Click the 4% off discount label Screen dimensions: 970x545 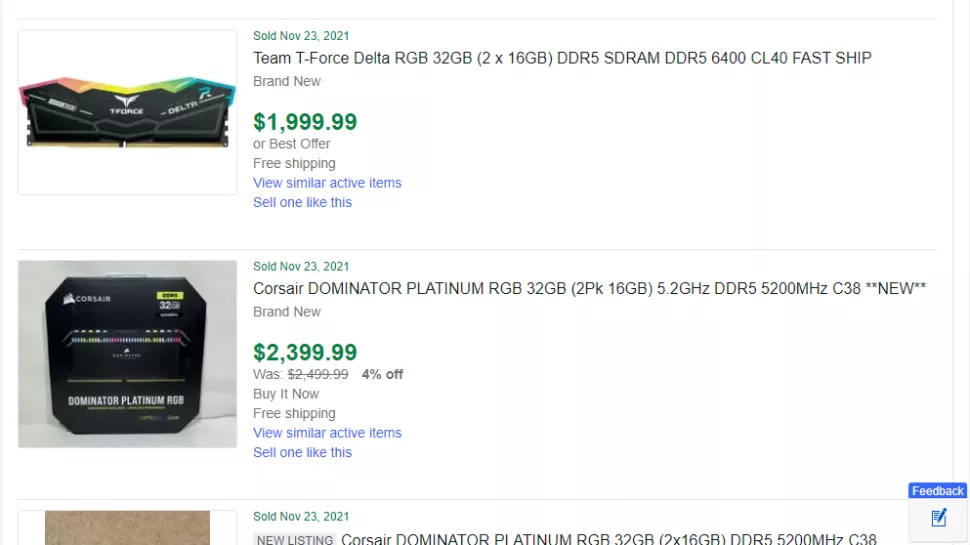382,374
